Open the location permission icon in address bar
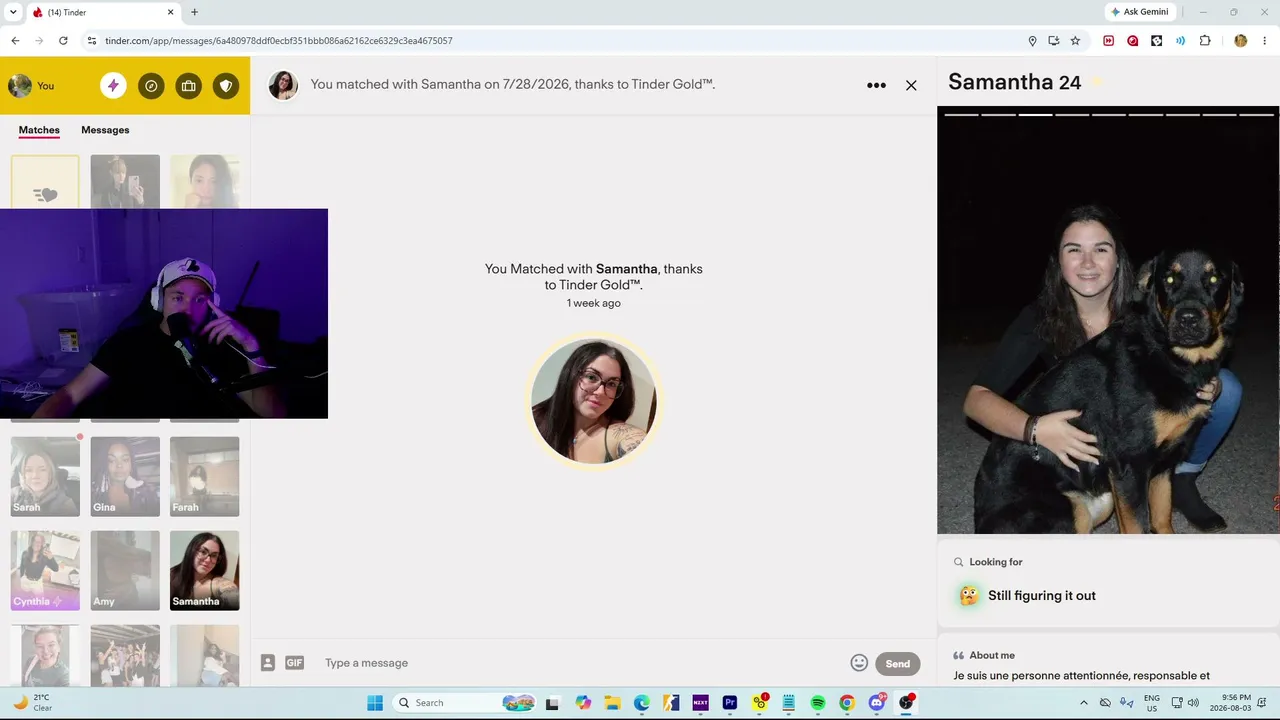 1032,41
